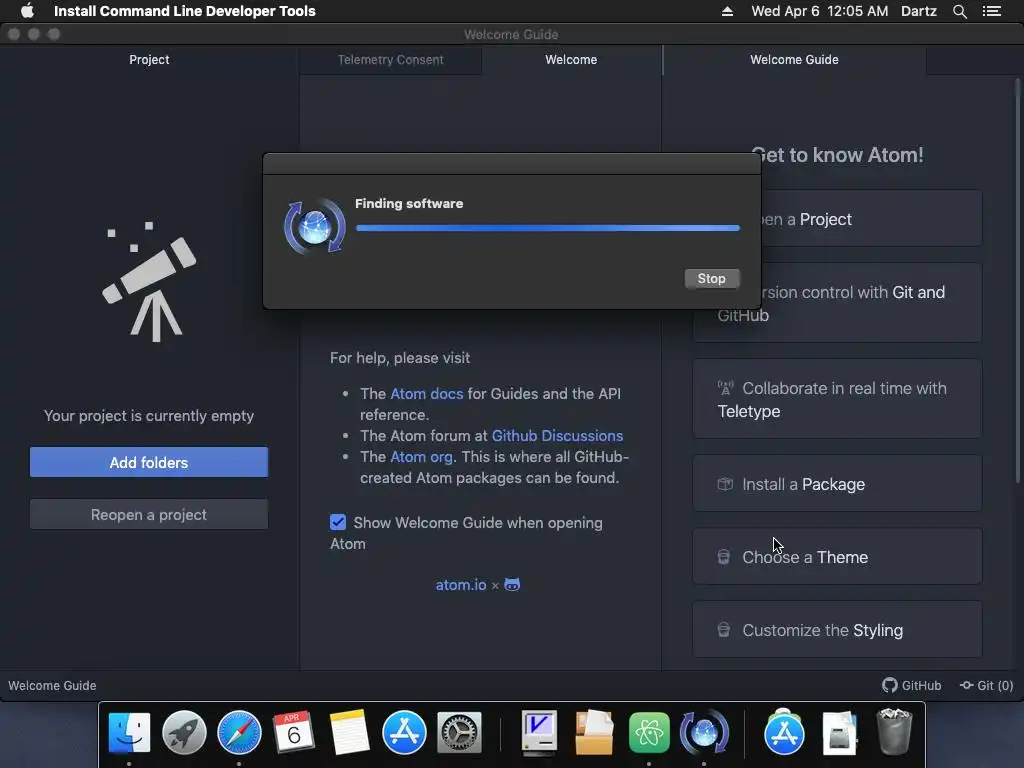The image size is (1024, 768).
Task: Open the Atom app from the Dock
Action: pyautogui.click(x=649, y=732)
